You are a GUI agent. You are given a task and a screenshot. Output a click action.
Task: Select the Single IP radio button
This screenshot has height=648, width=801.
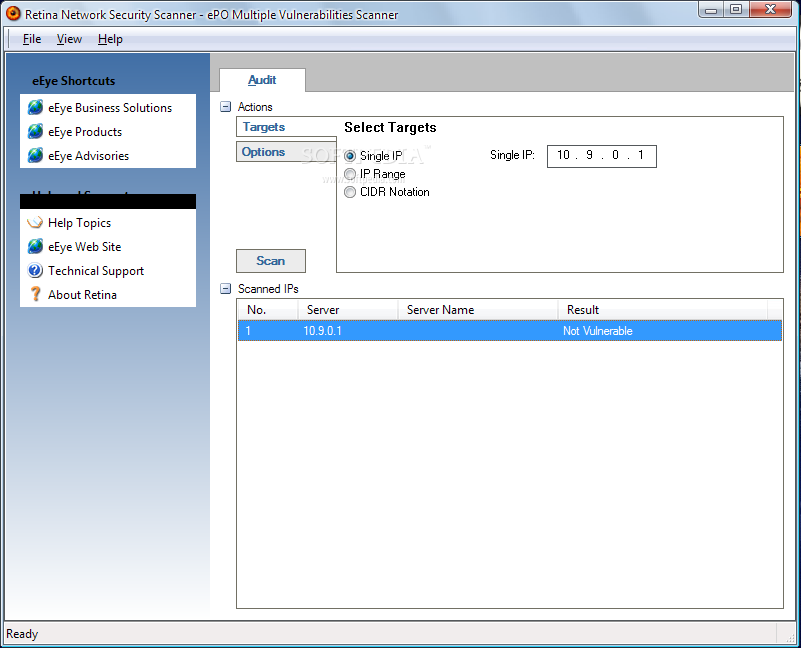(x=350, y=156)
